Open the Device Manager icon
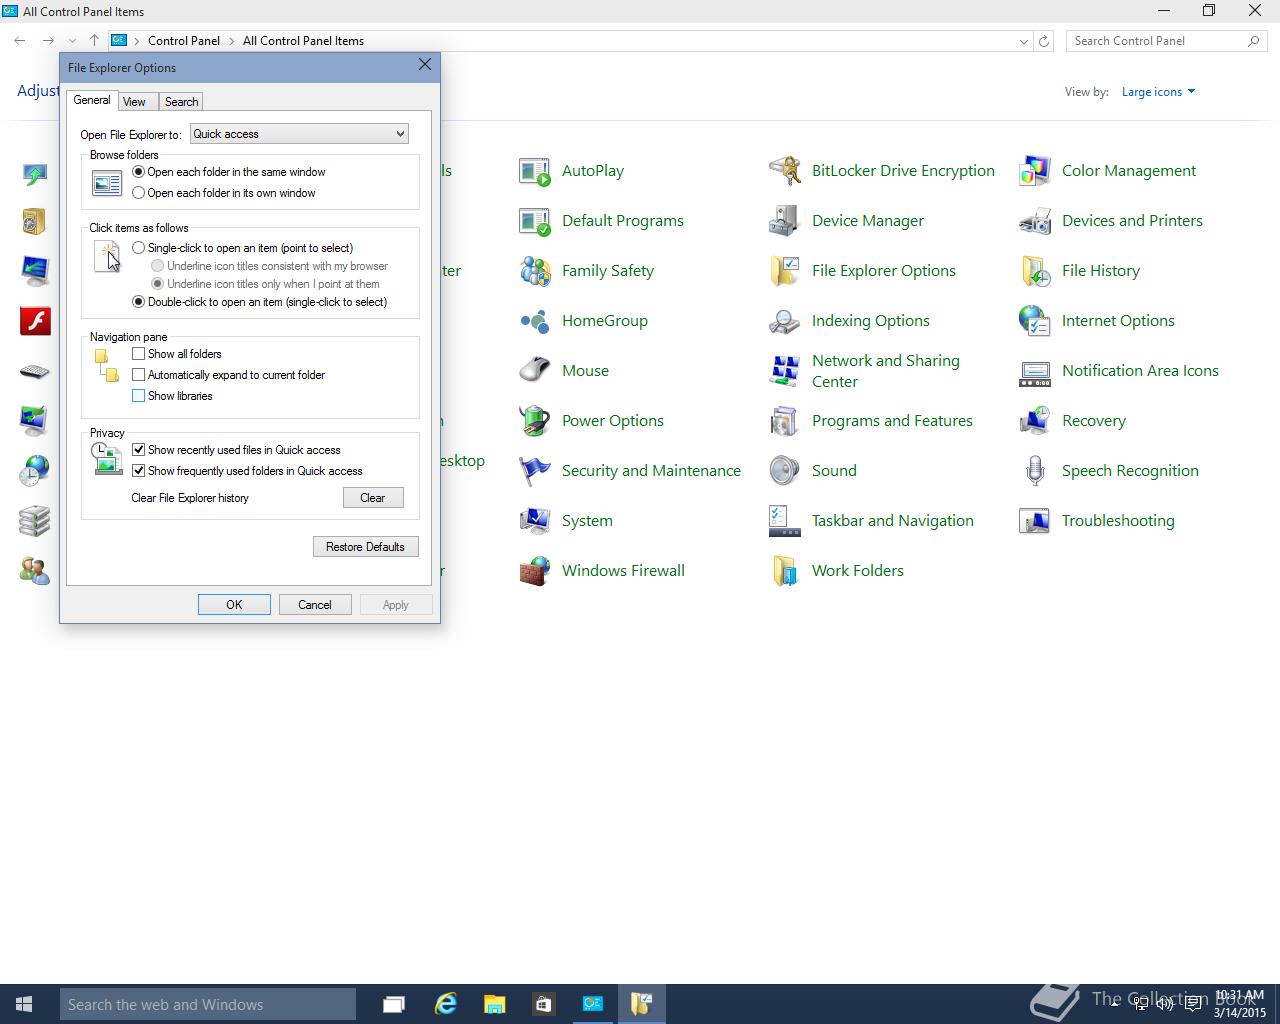This screenshot has width=1280, height=1024. tap(785, 221)
